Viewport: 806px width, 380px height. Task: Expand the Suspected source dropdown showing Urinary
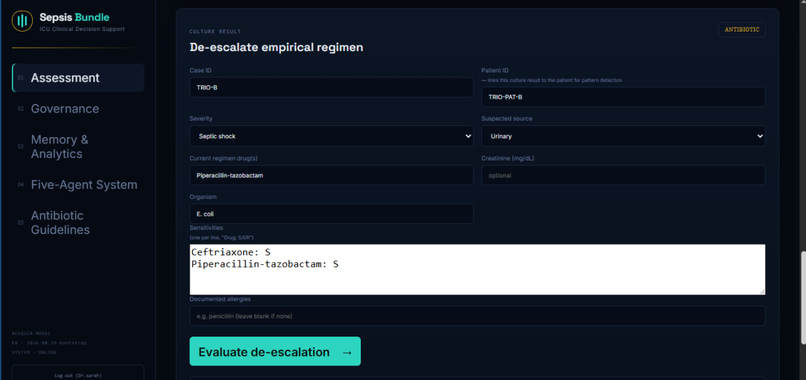[x=623, y=136]
